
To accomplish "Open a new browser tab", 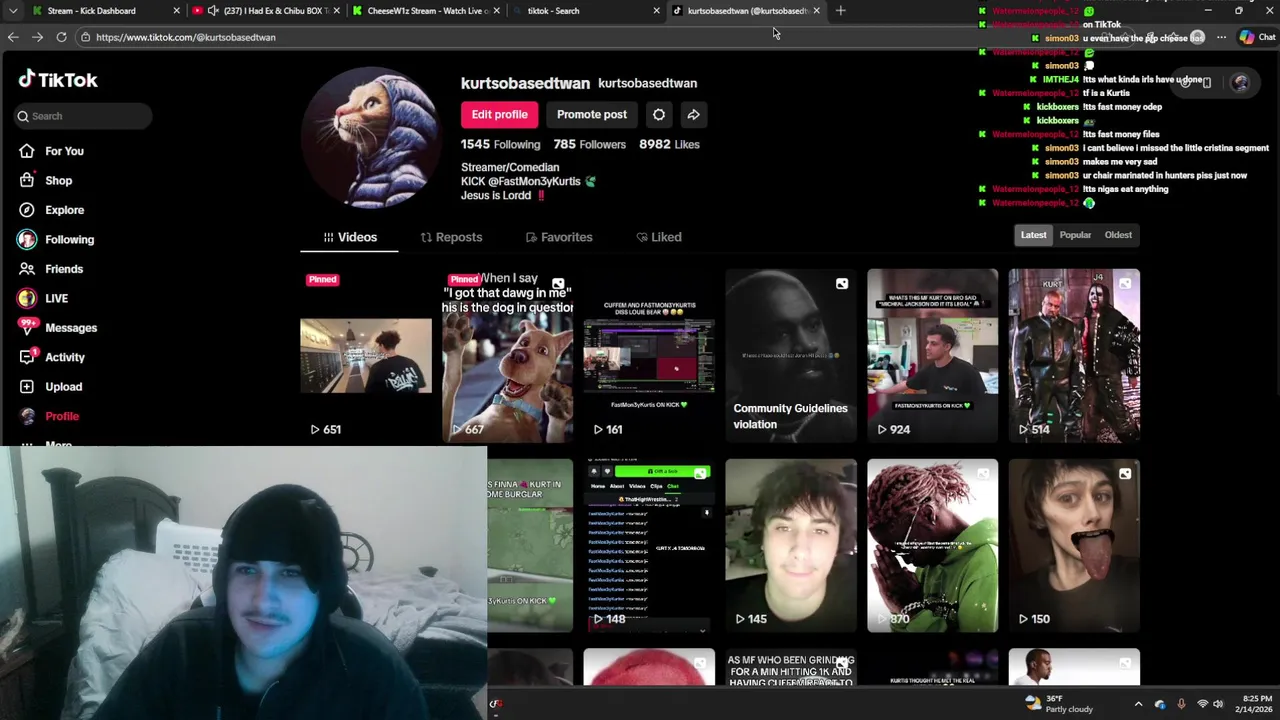I will pyautogui.click(x=840, y=11).
